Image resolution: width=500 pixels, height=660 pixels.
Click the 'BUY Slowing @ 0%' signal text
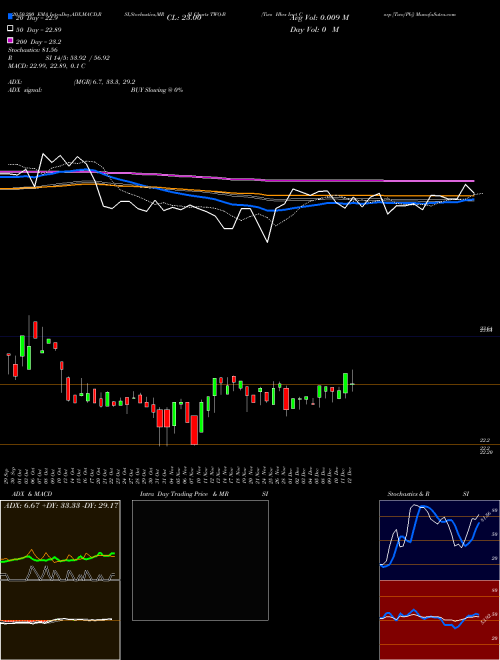pyautogui.click(x=157, y=90)
